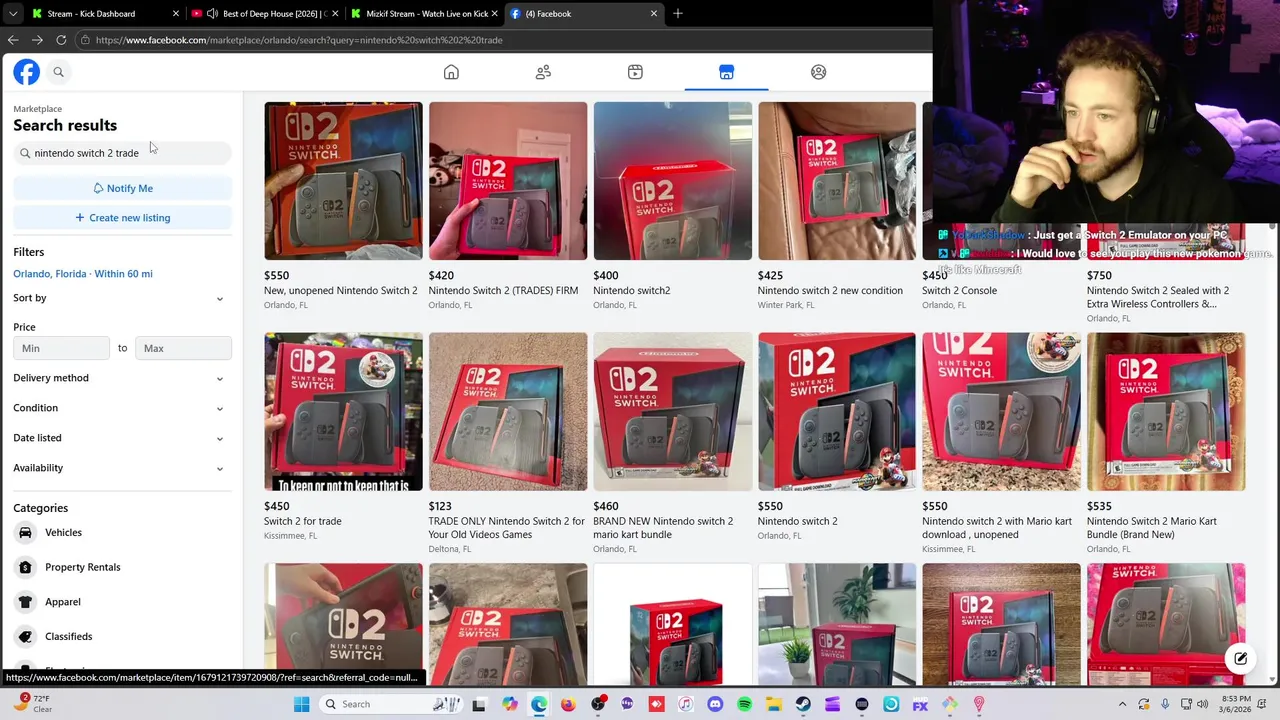Open the Facebook home icon

(451, 72)
